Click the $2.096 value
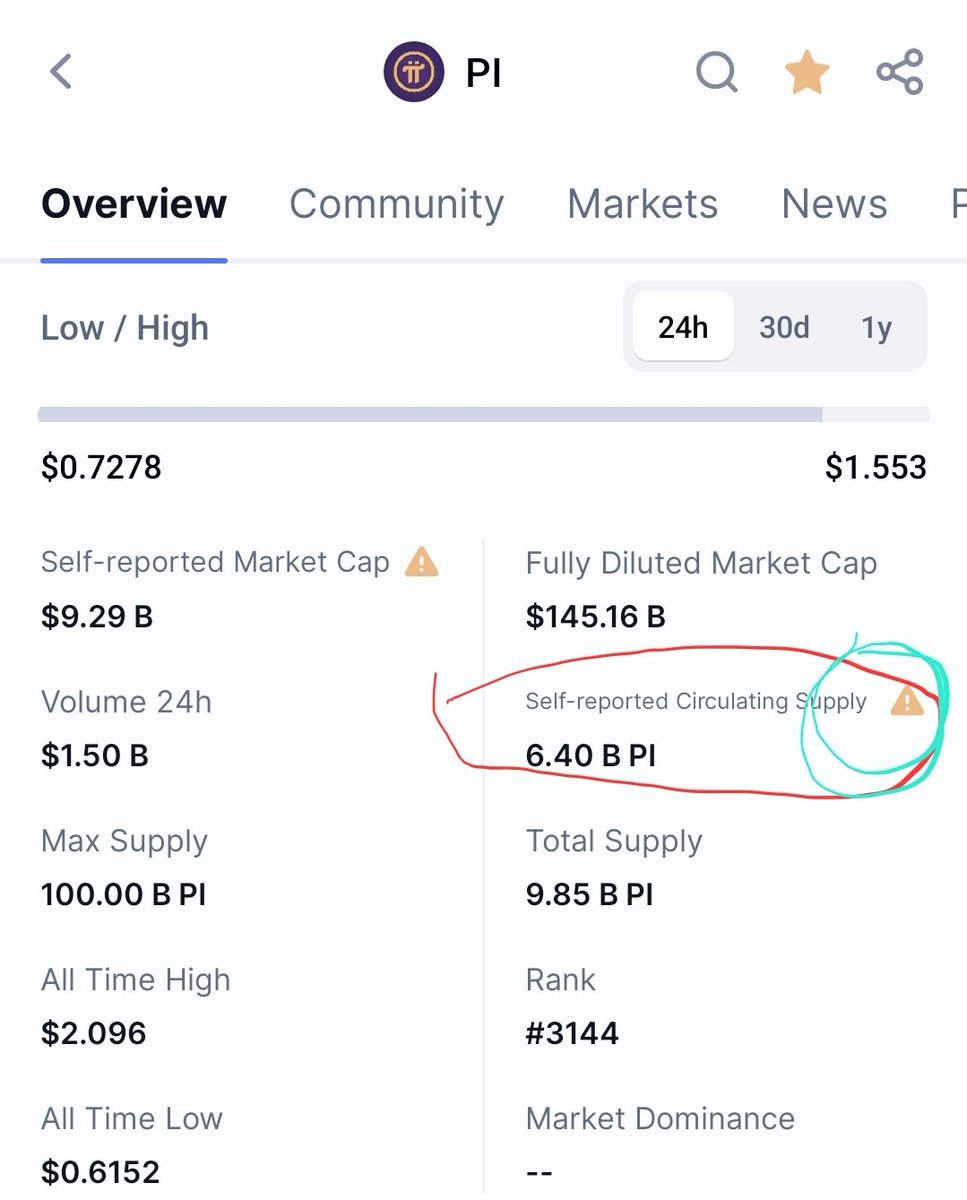 pyautogui.click(x=94, y=1033)
